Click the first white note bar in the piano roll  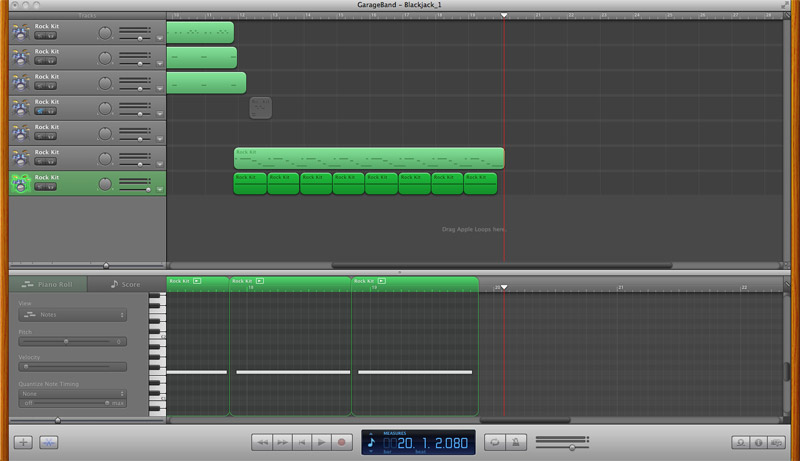tap(197, 372)
